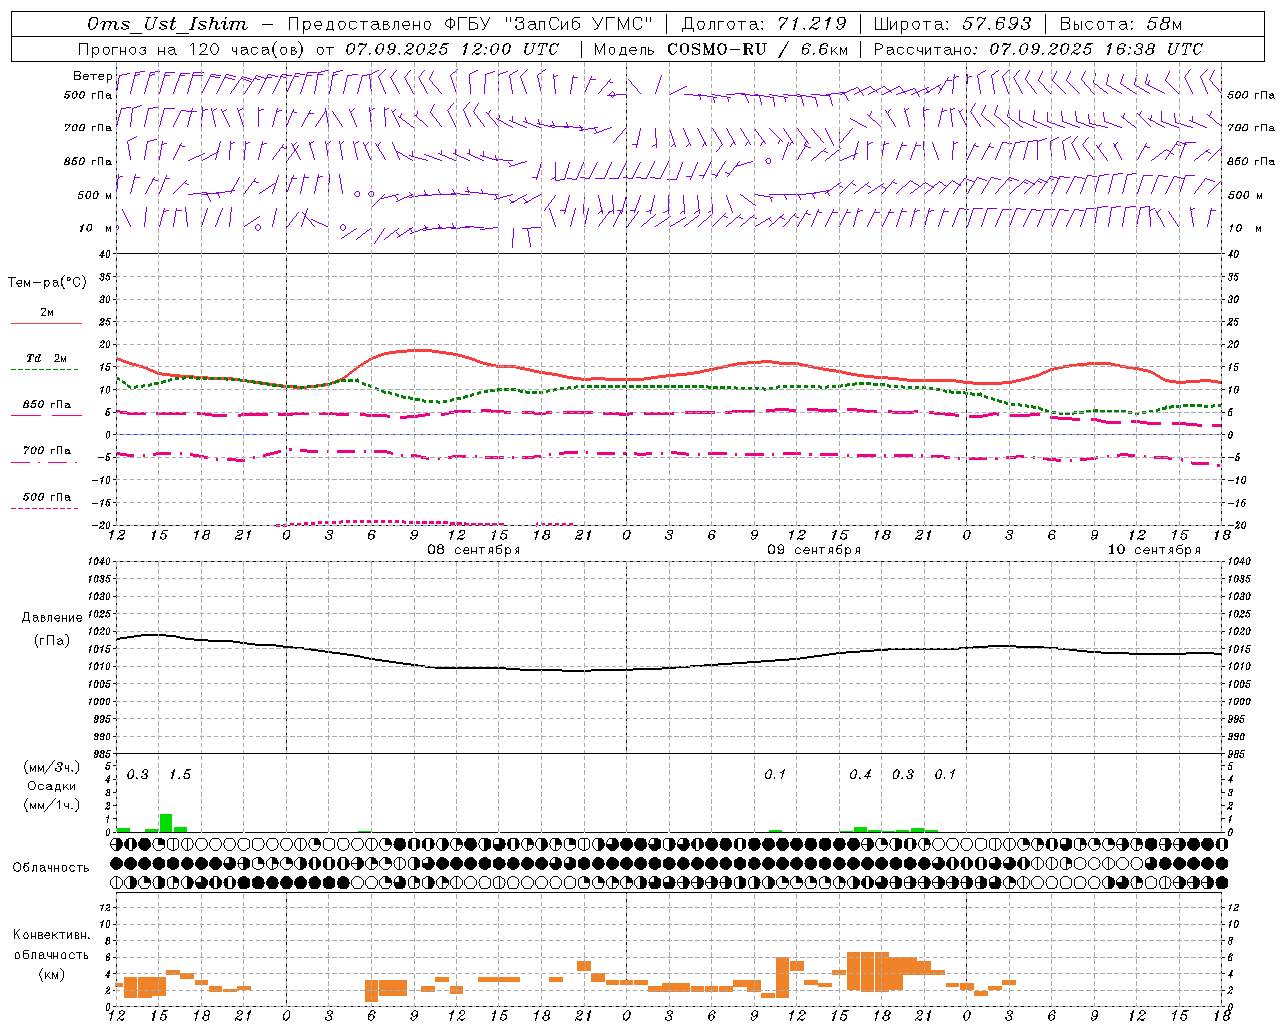Click the Давление pressure panel label
1280x1024 pixels.
pos(52,618)
